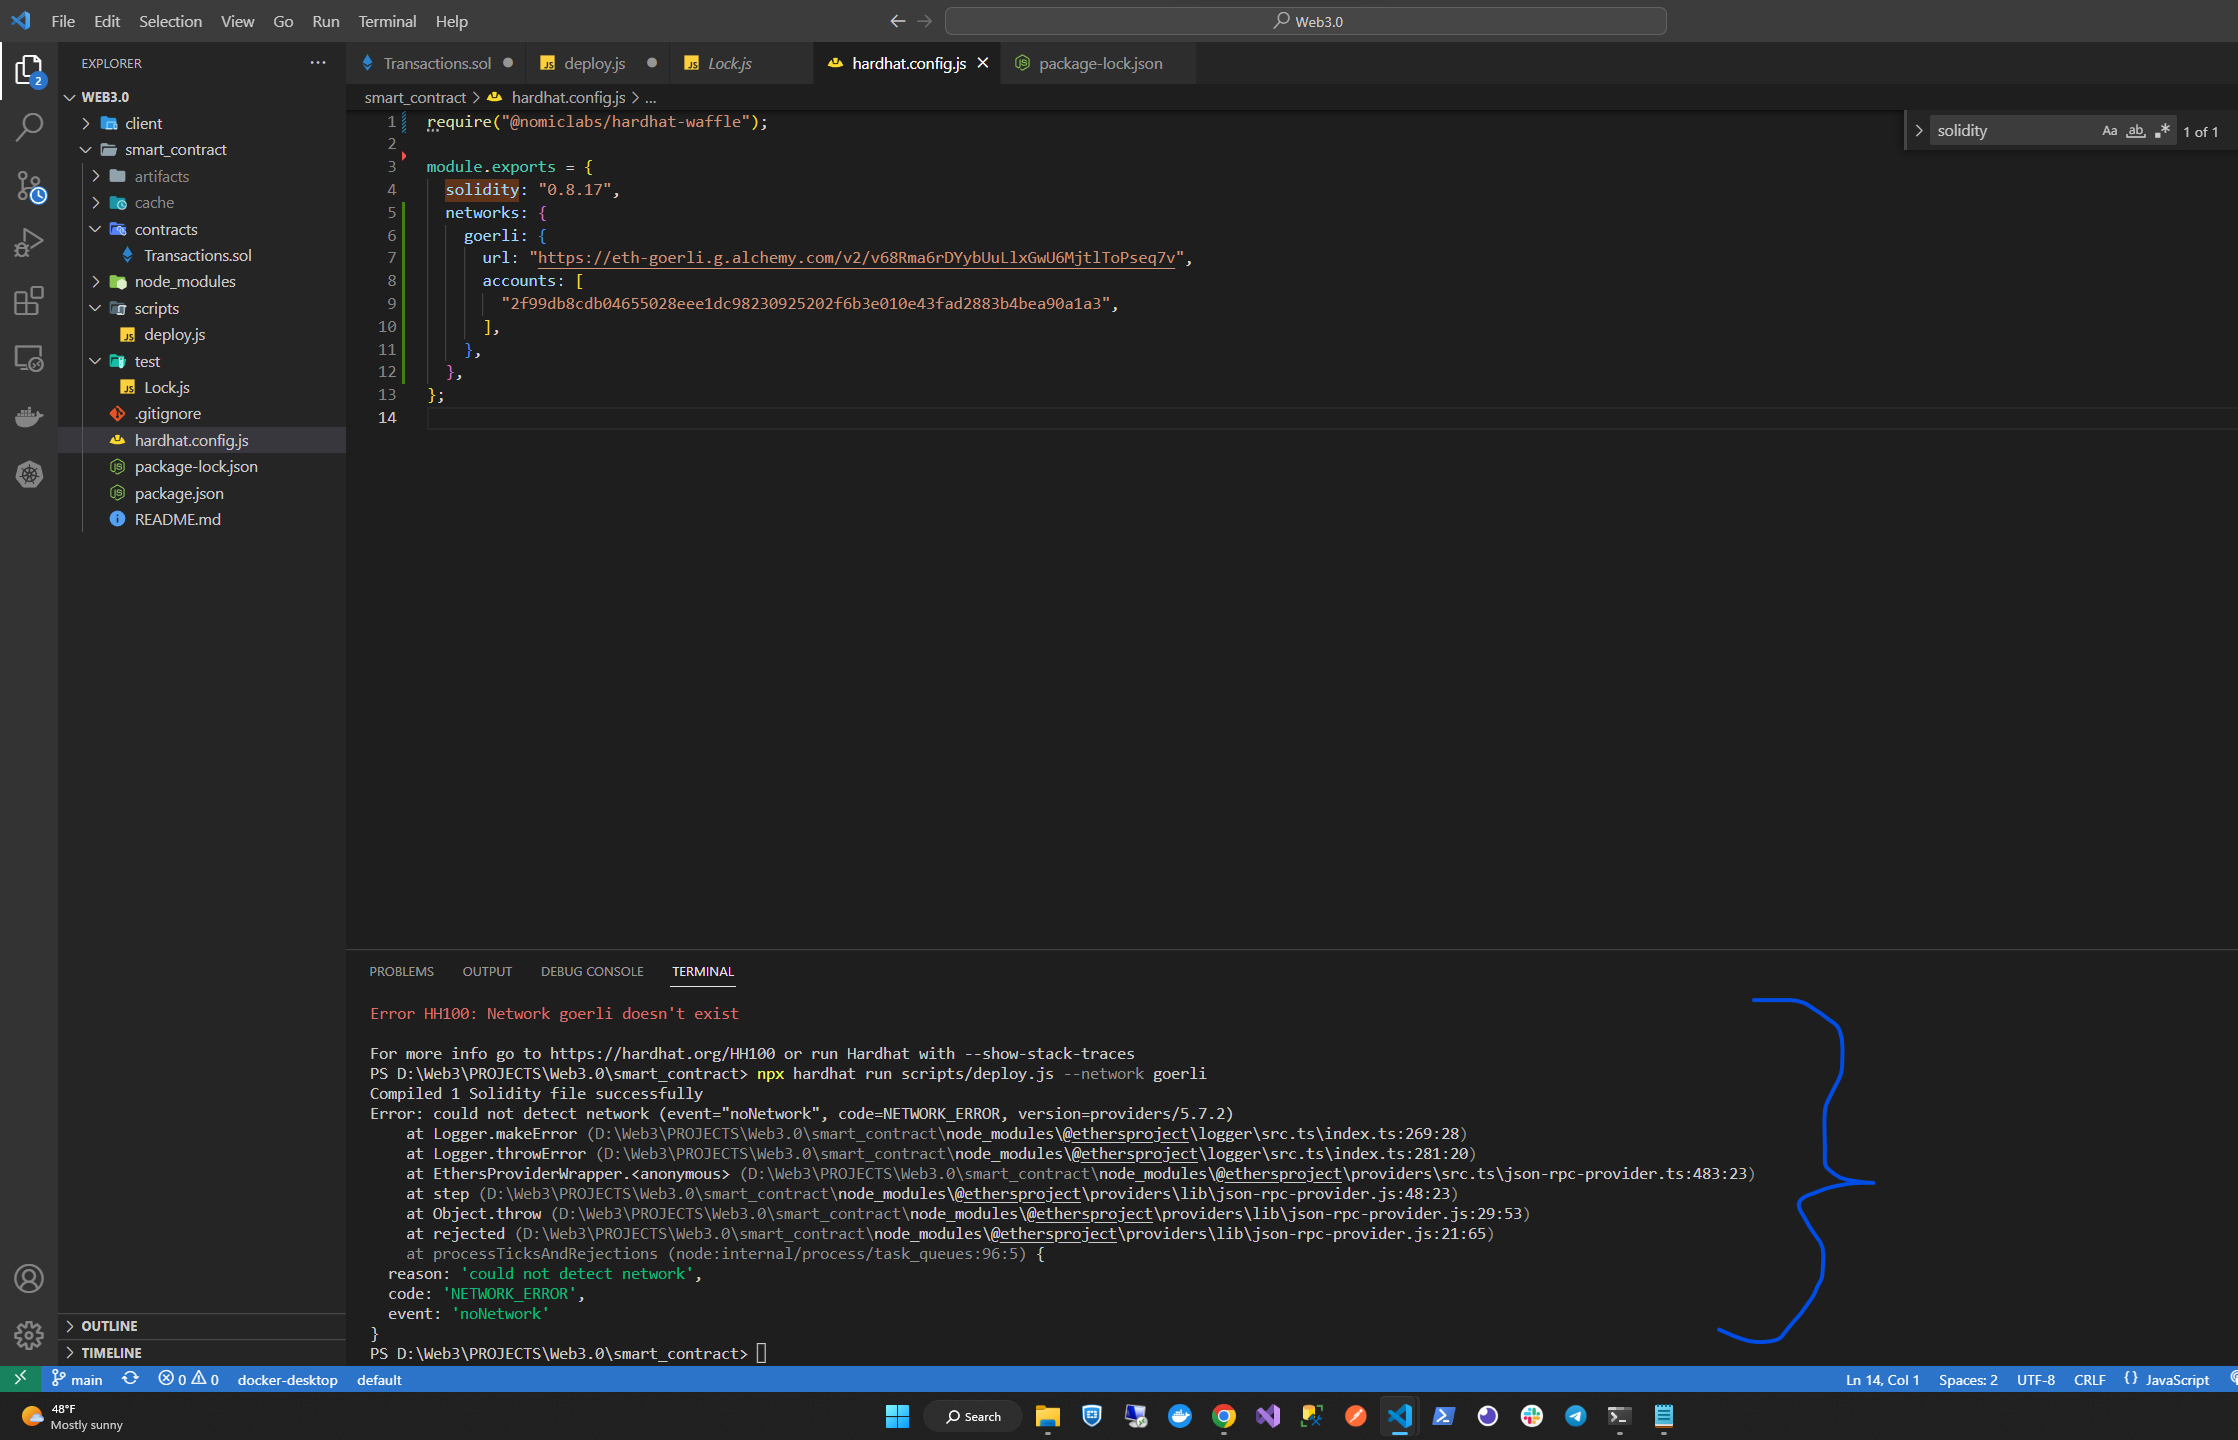
Task: Close the hardhat.config.js editor tab
Action: point(983,63)
